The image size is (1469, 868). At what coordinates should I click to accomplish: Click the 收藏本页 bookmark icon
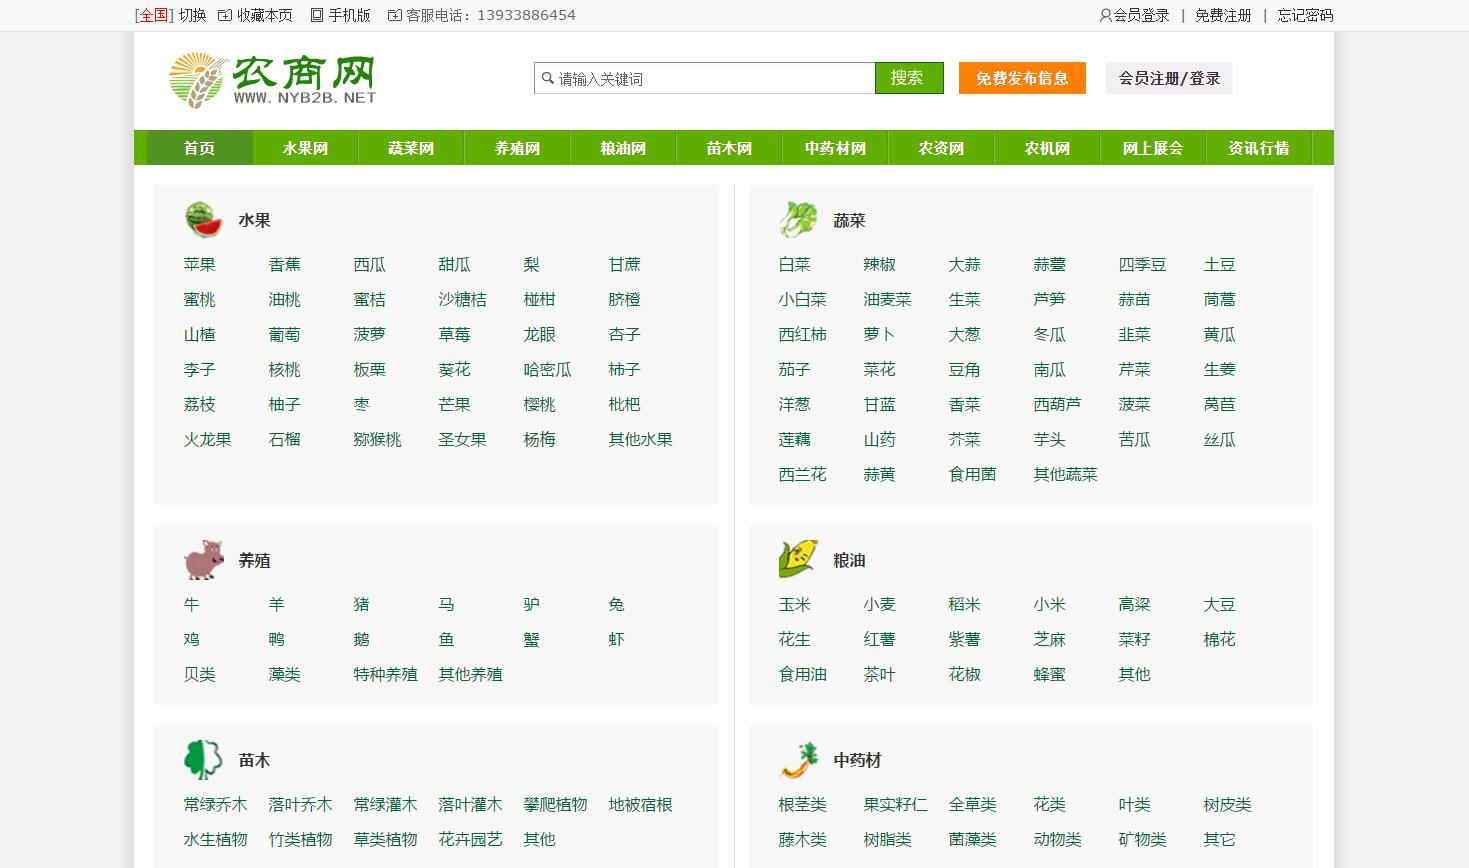[x=225, y=15]
